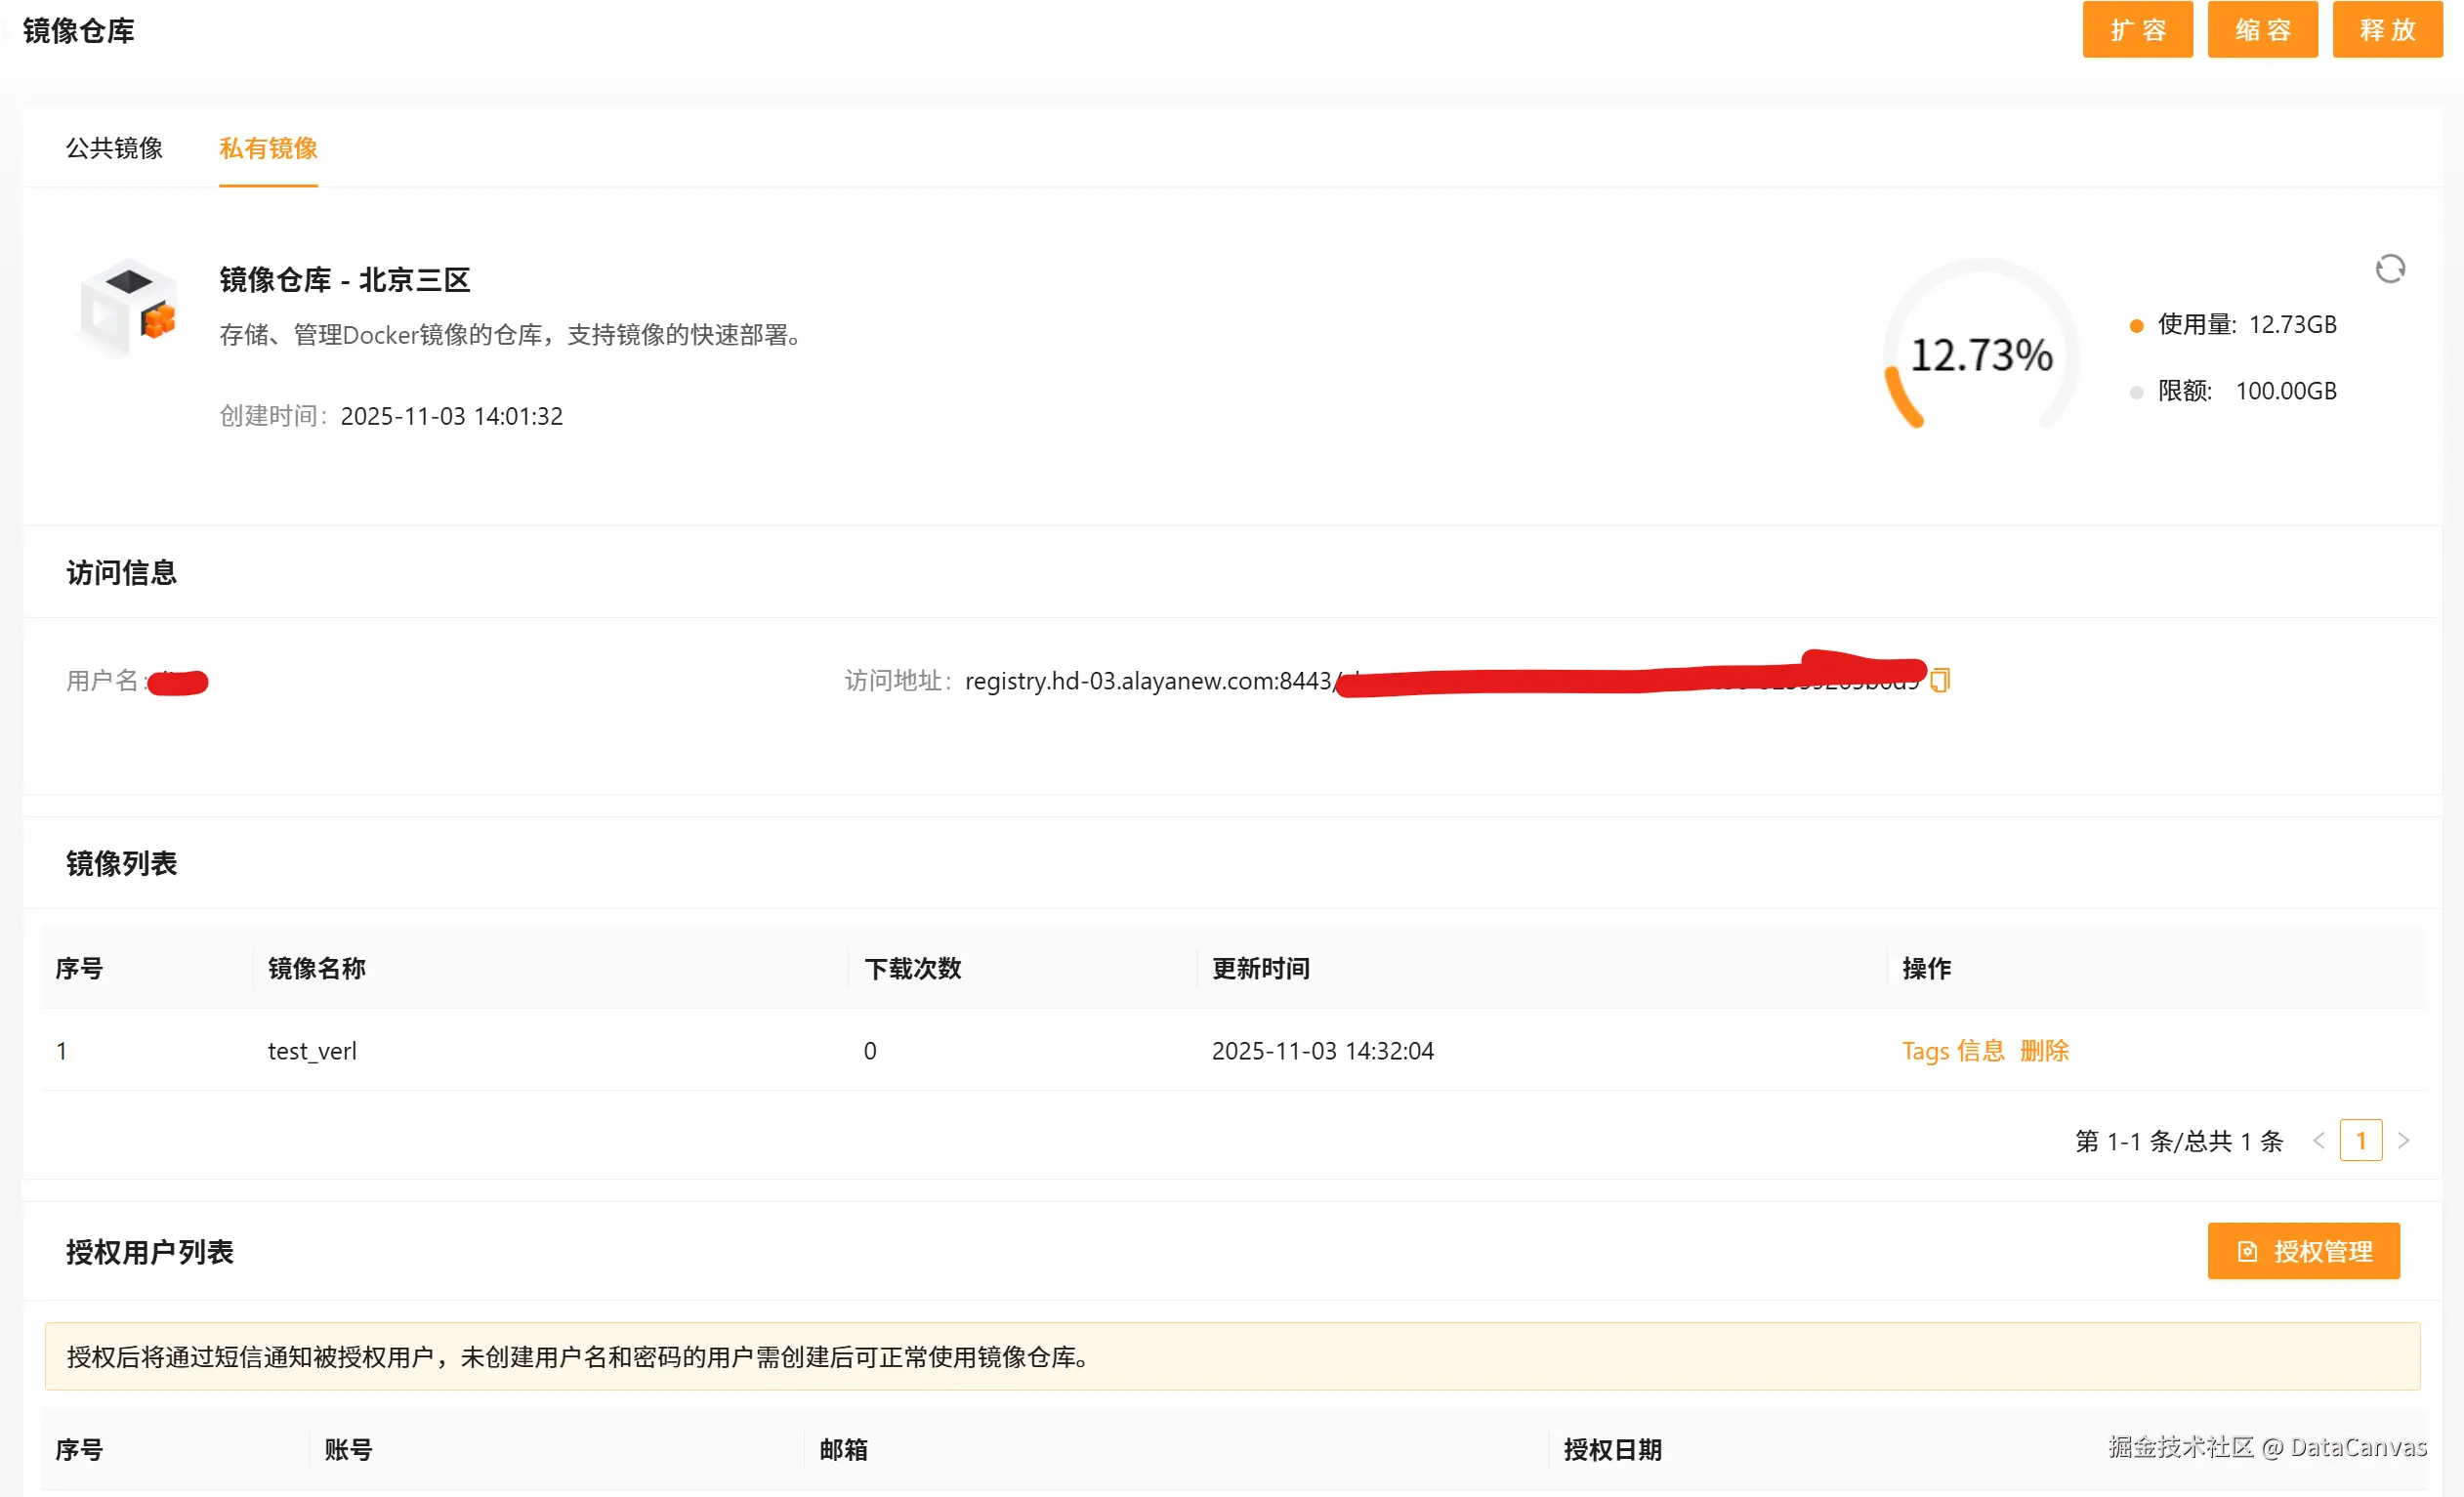Click the 12.73% usage progress ring
The image size is (2464, 1497).
[x=1981, y=355]
